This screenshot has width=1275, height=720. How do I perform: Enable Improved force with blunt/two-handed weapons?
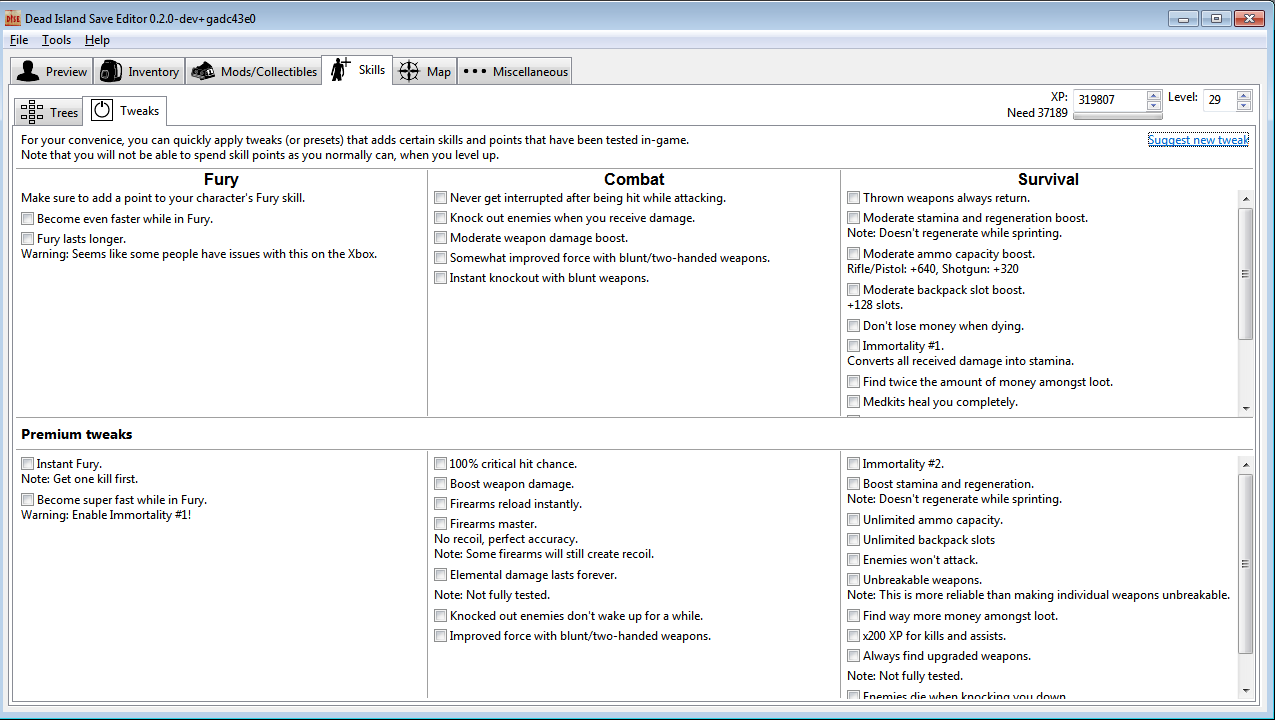pos(441,636)
